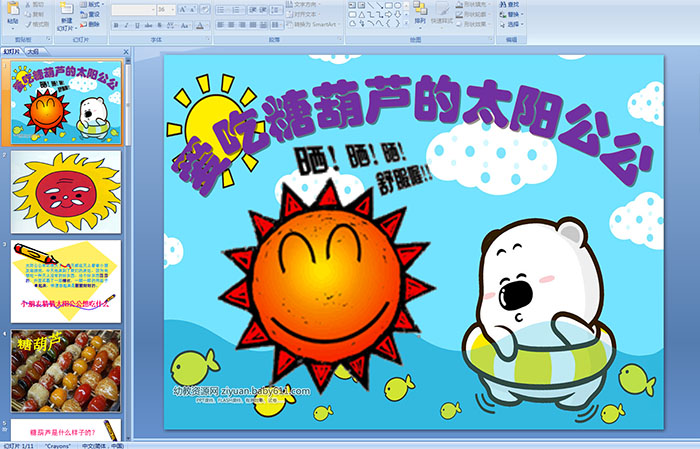This screenshot has width=700, height=449.
Task: Select the Down Arrow block shape
Action: 397,14
